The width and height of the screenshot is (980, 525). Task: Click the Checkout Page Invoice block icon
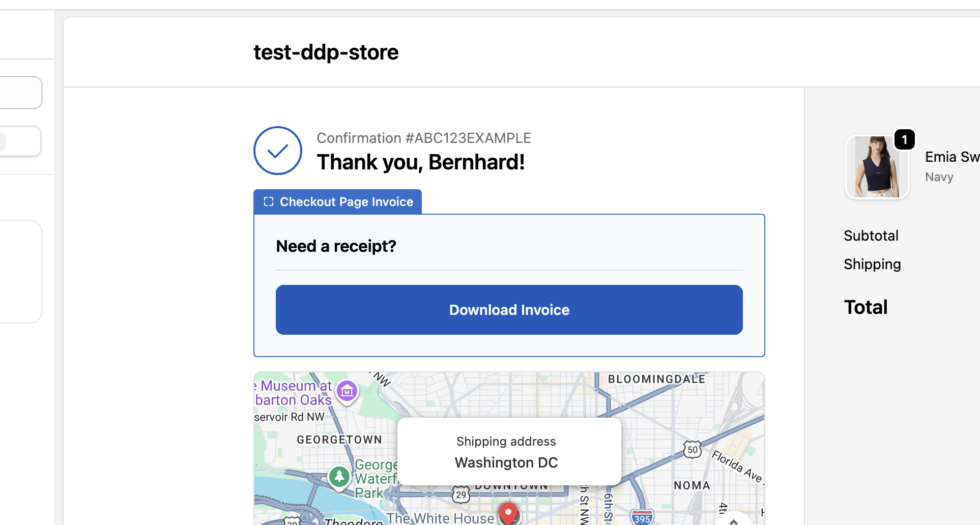[268, 202]
